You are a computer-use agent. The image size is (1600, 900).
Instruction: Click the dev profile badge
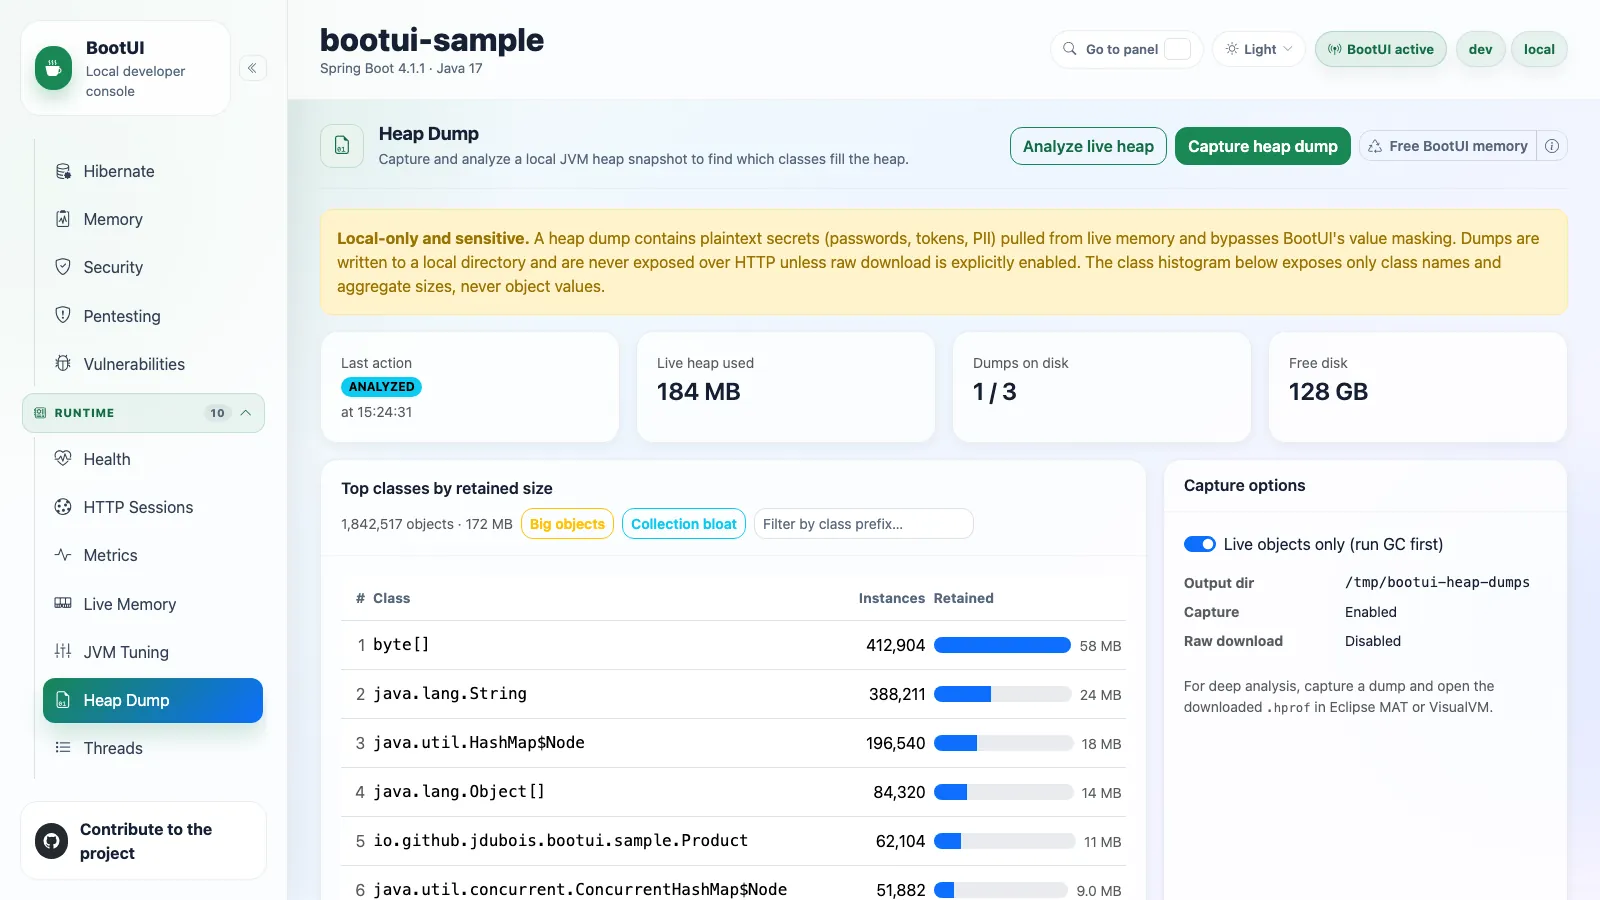1481,49
